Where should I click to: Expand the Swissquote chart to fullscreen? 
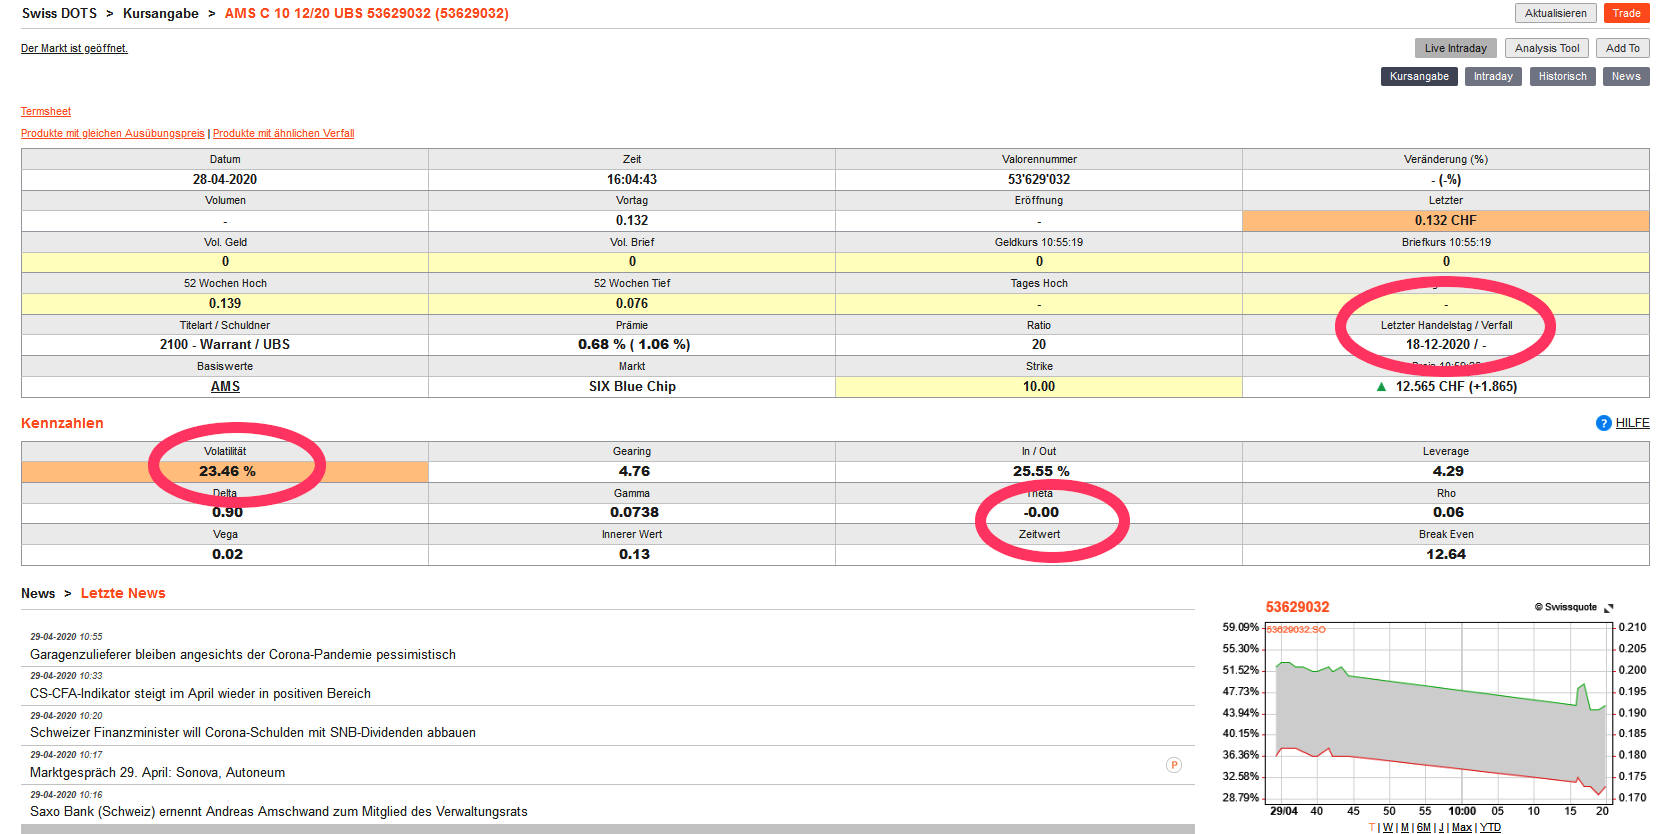coord(1609,608)
